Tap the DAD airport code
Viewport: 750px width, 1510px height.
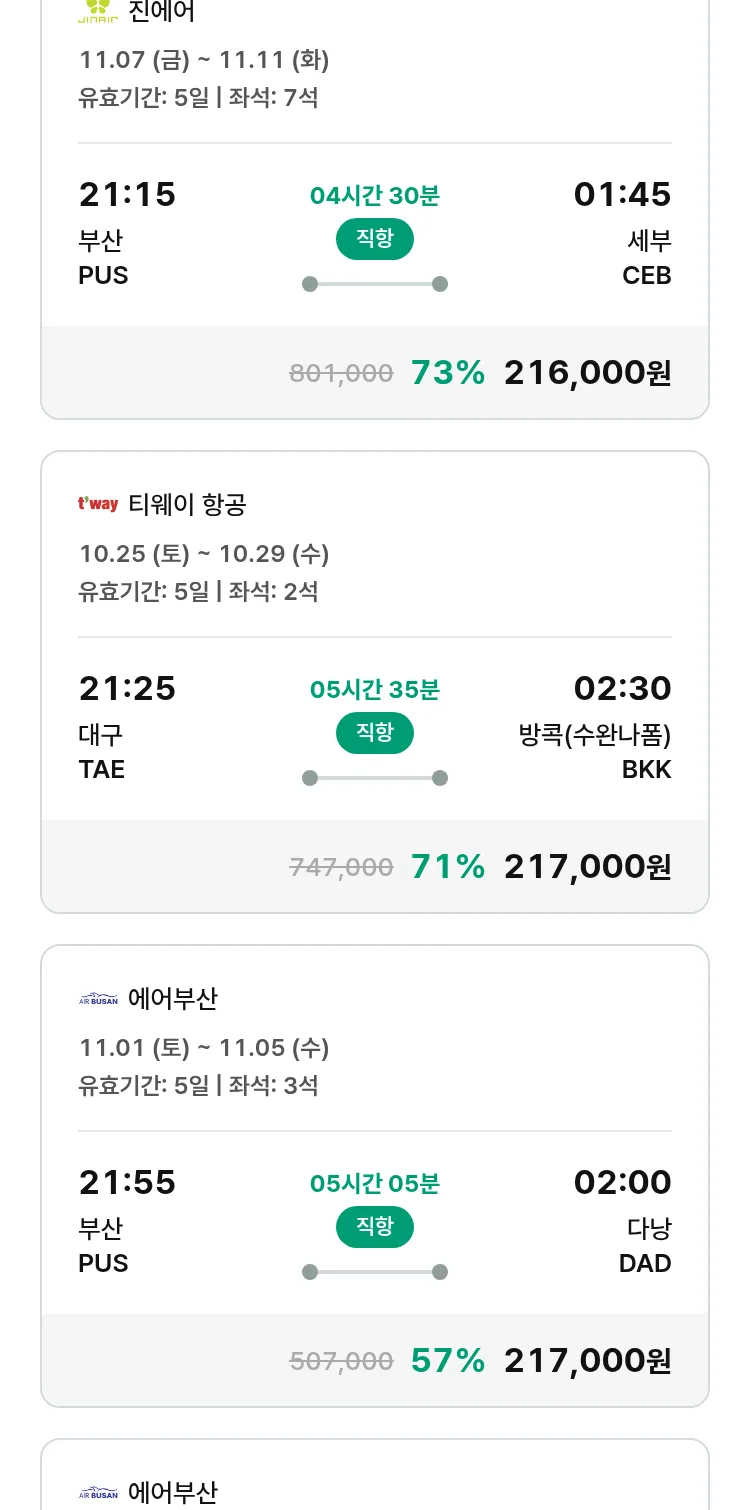coord(645,1263)
